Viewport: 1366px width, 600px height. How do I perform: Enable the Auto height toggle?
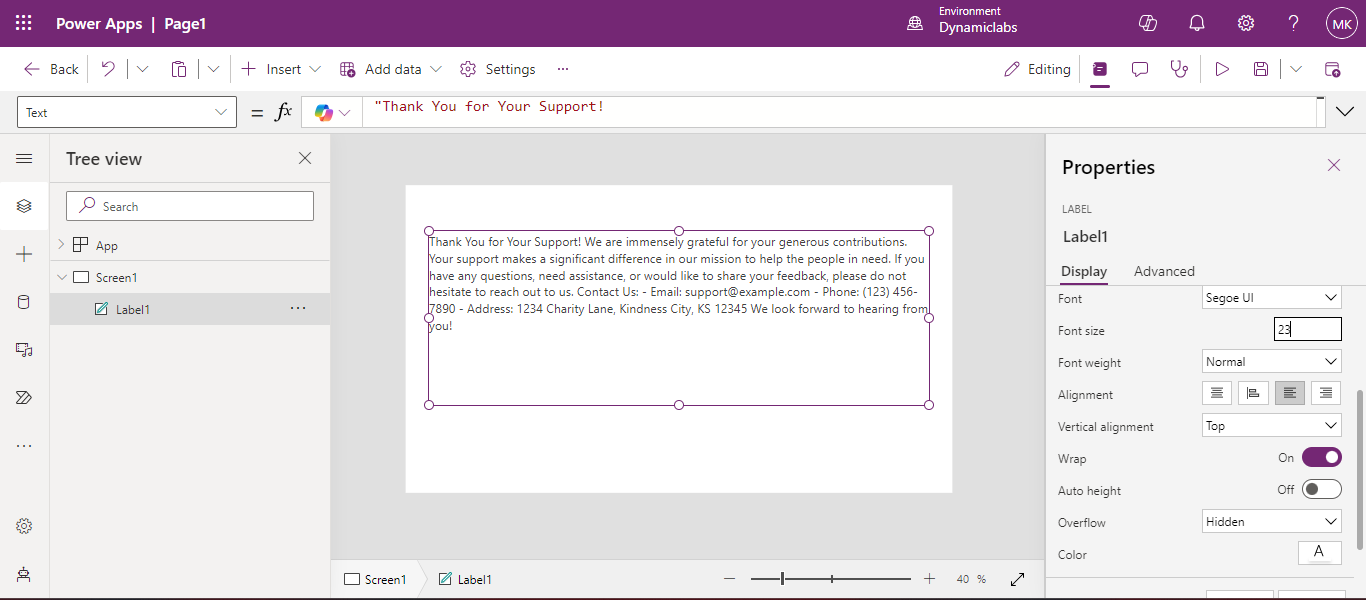tap(1321, 490)
